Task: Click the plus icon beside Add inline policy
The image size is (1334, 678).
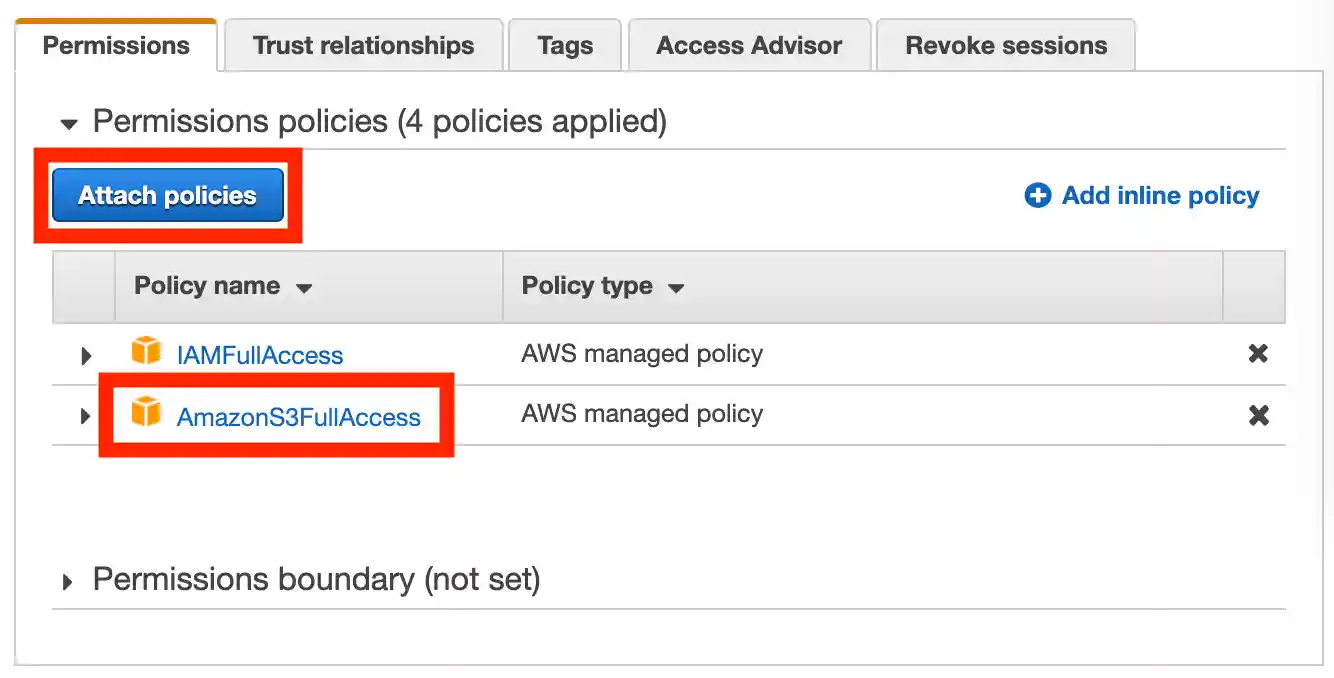Action: pos(1038,196)
